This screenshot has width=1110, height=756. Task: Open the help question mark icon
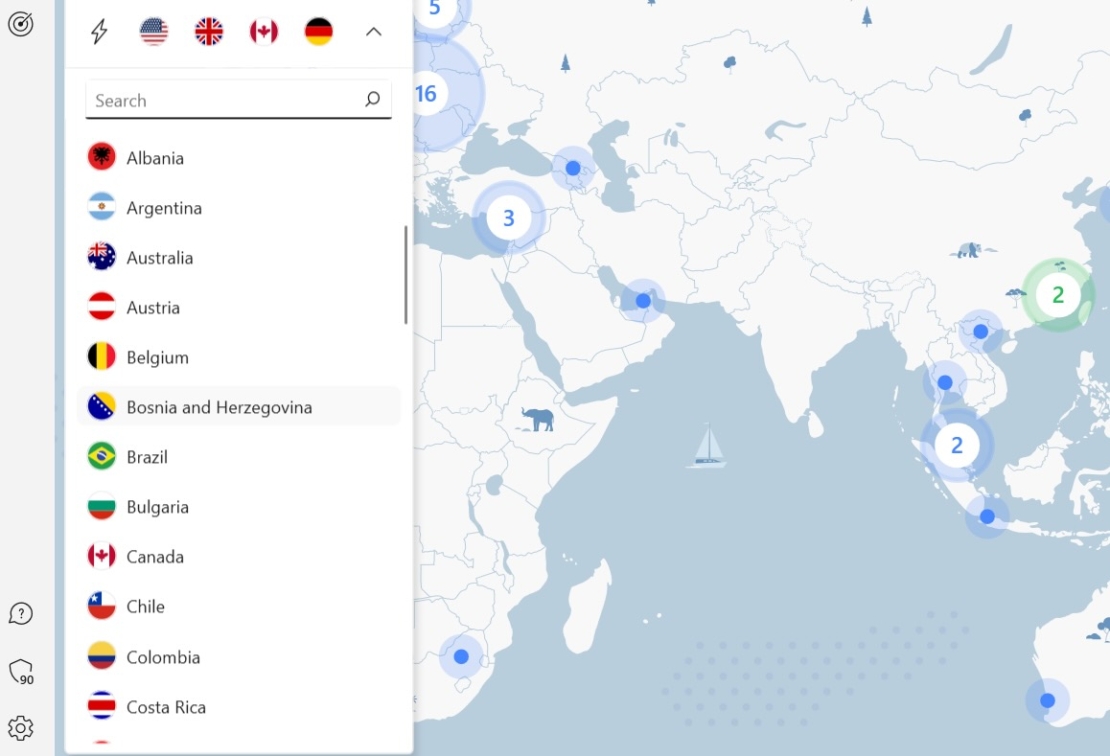coord(22,613)
